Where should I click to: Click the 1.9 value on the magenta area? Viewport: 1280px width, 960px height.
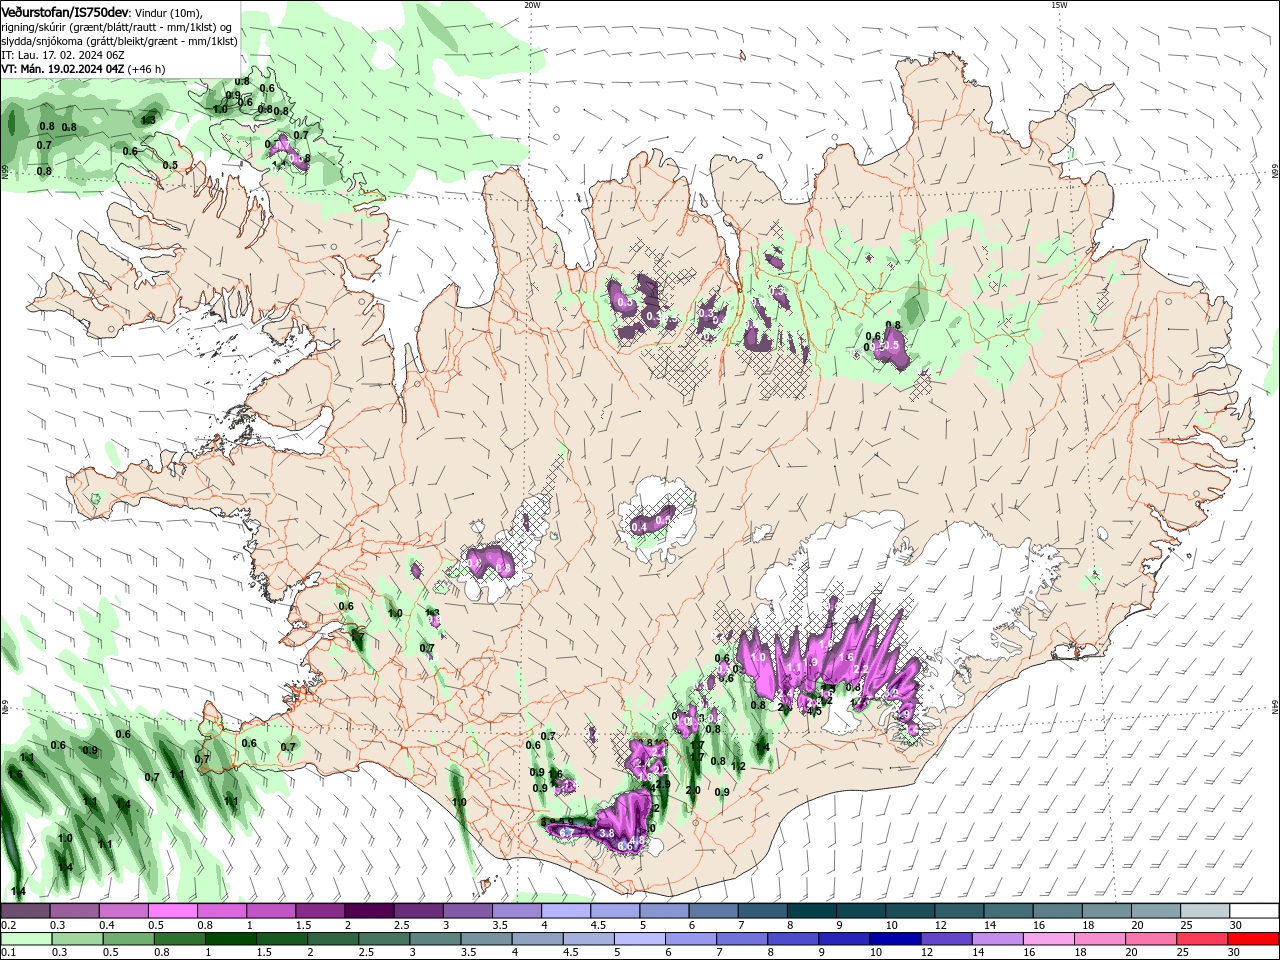pos(812,663)
